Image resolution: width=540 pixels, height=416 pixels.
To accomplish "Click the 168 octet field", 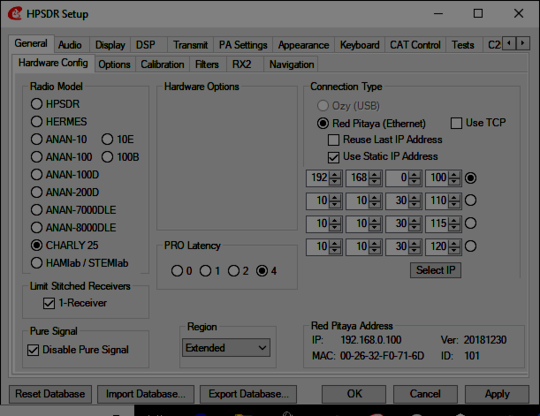I will point(358,178).
